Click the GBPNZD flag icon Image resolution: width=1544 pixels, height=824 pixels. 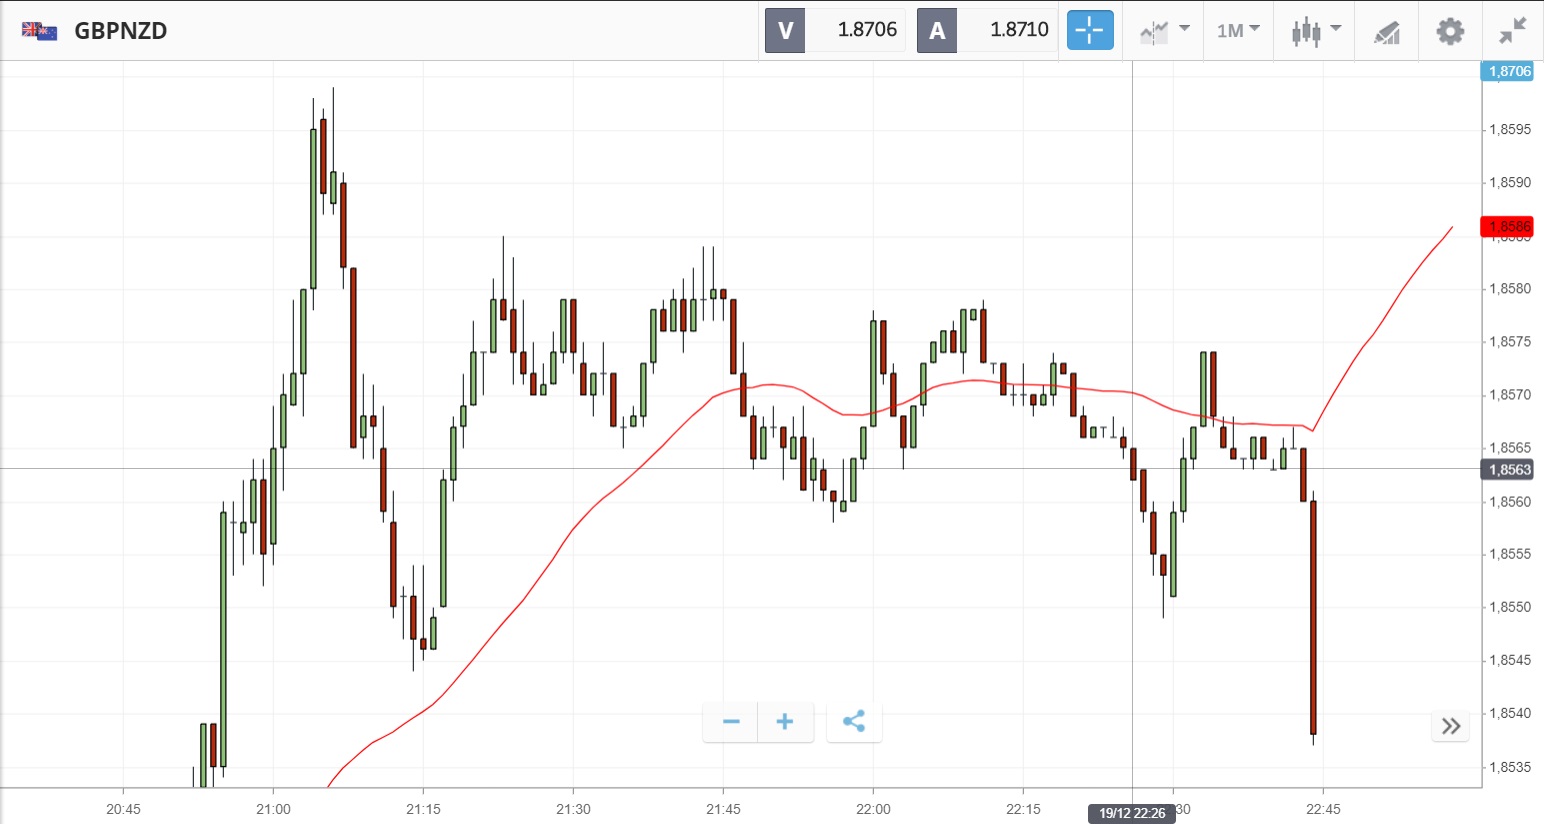[x=40, y=30]
